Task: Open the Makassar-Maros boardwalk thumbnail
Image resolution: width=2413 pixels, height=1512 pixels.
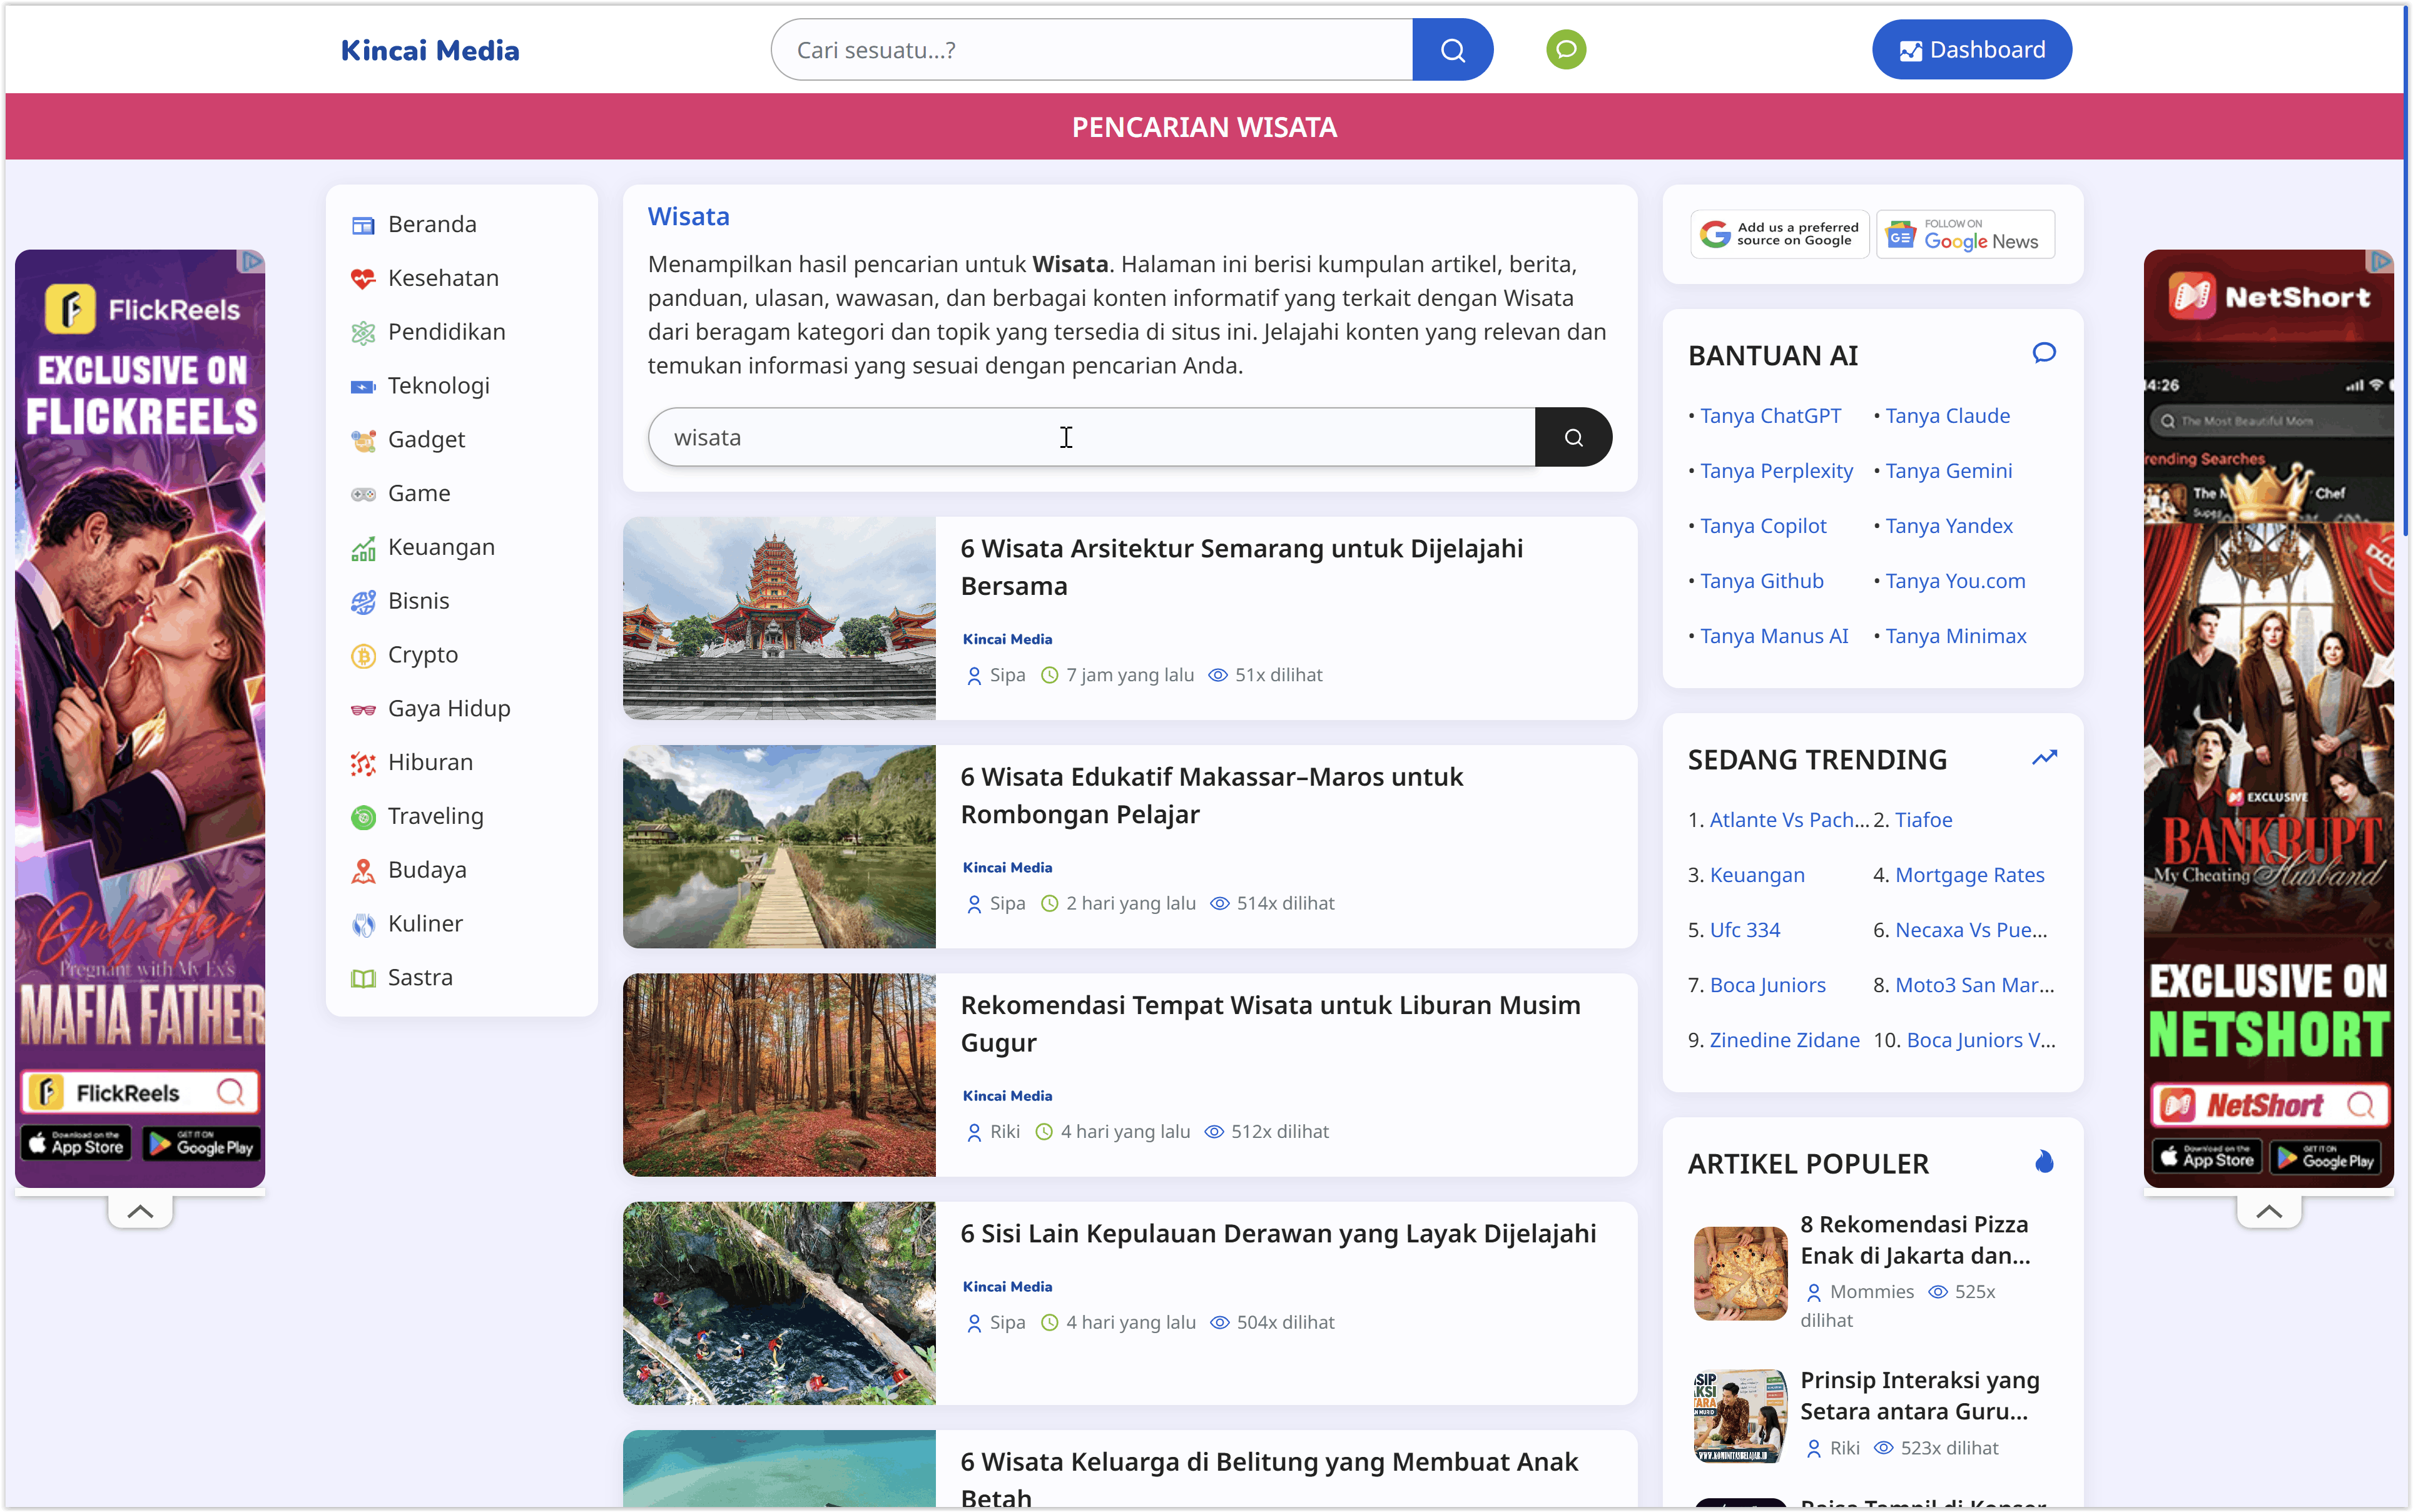Action: click(x=779, y=847)
